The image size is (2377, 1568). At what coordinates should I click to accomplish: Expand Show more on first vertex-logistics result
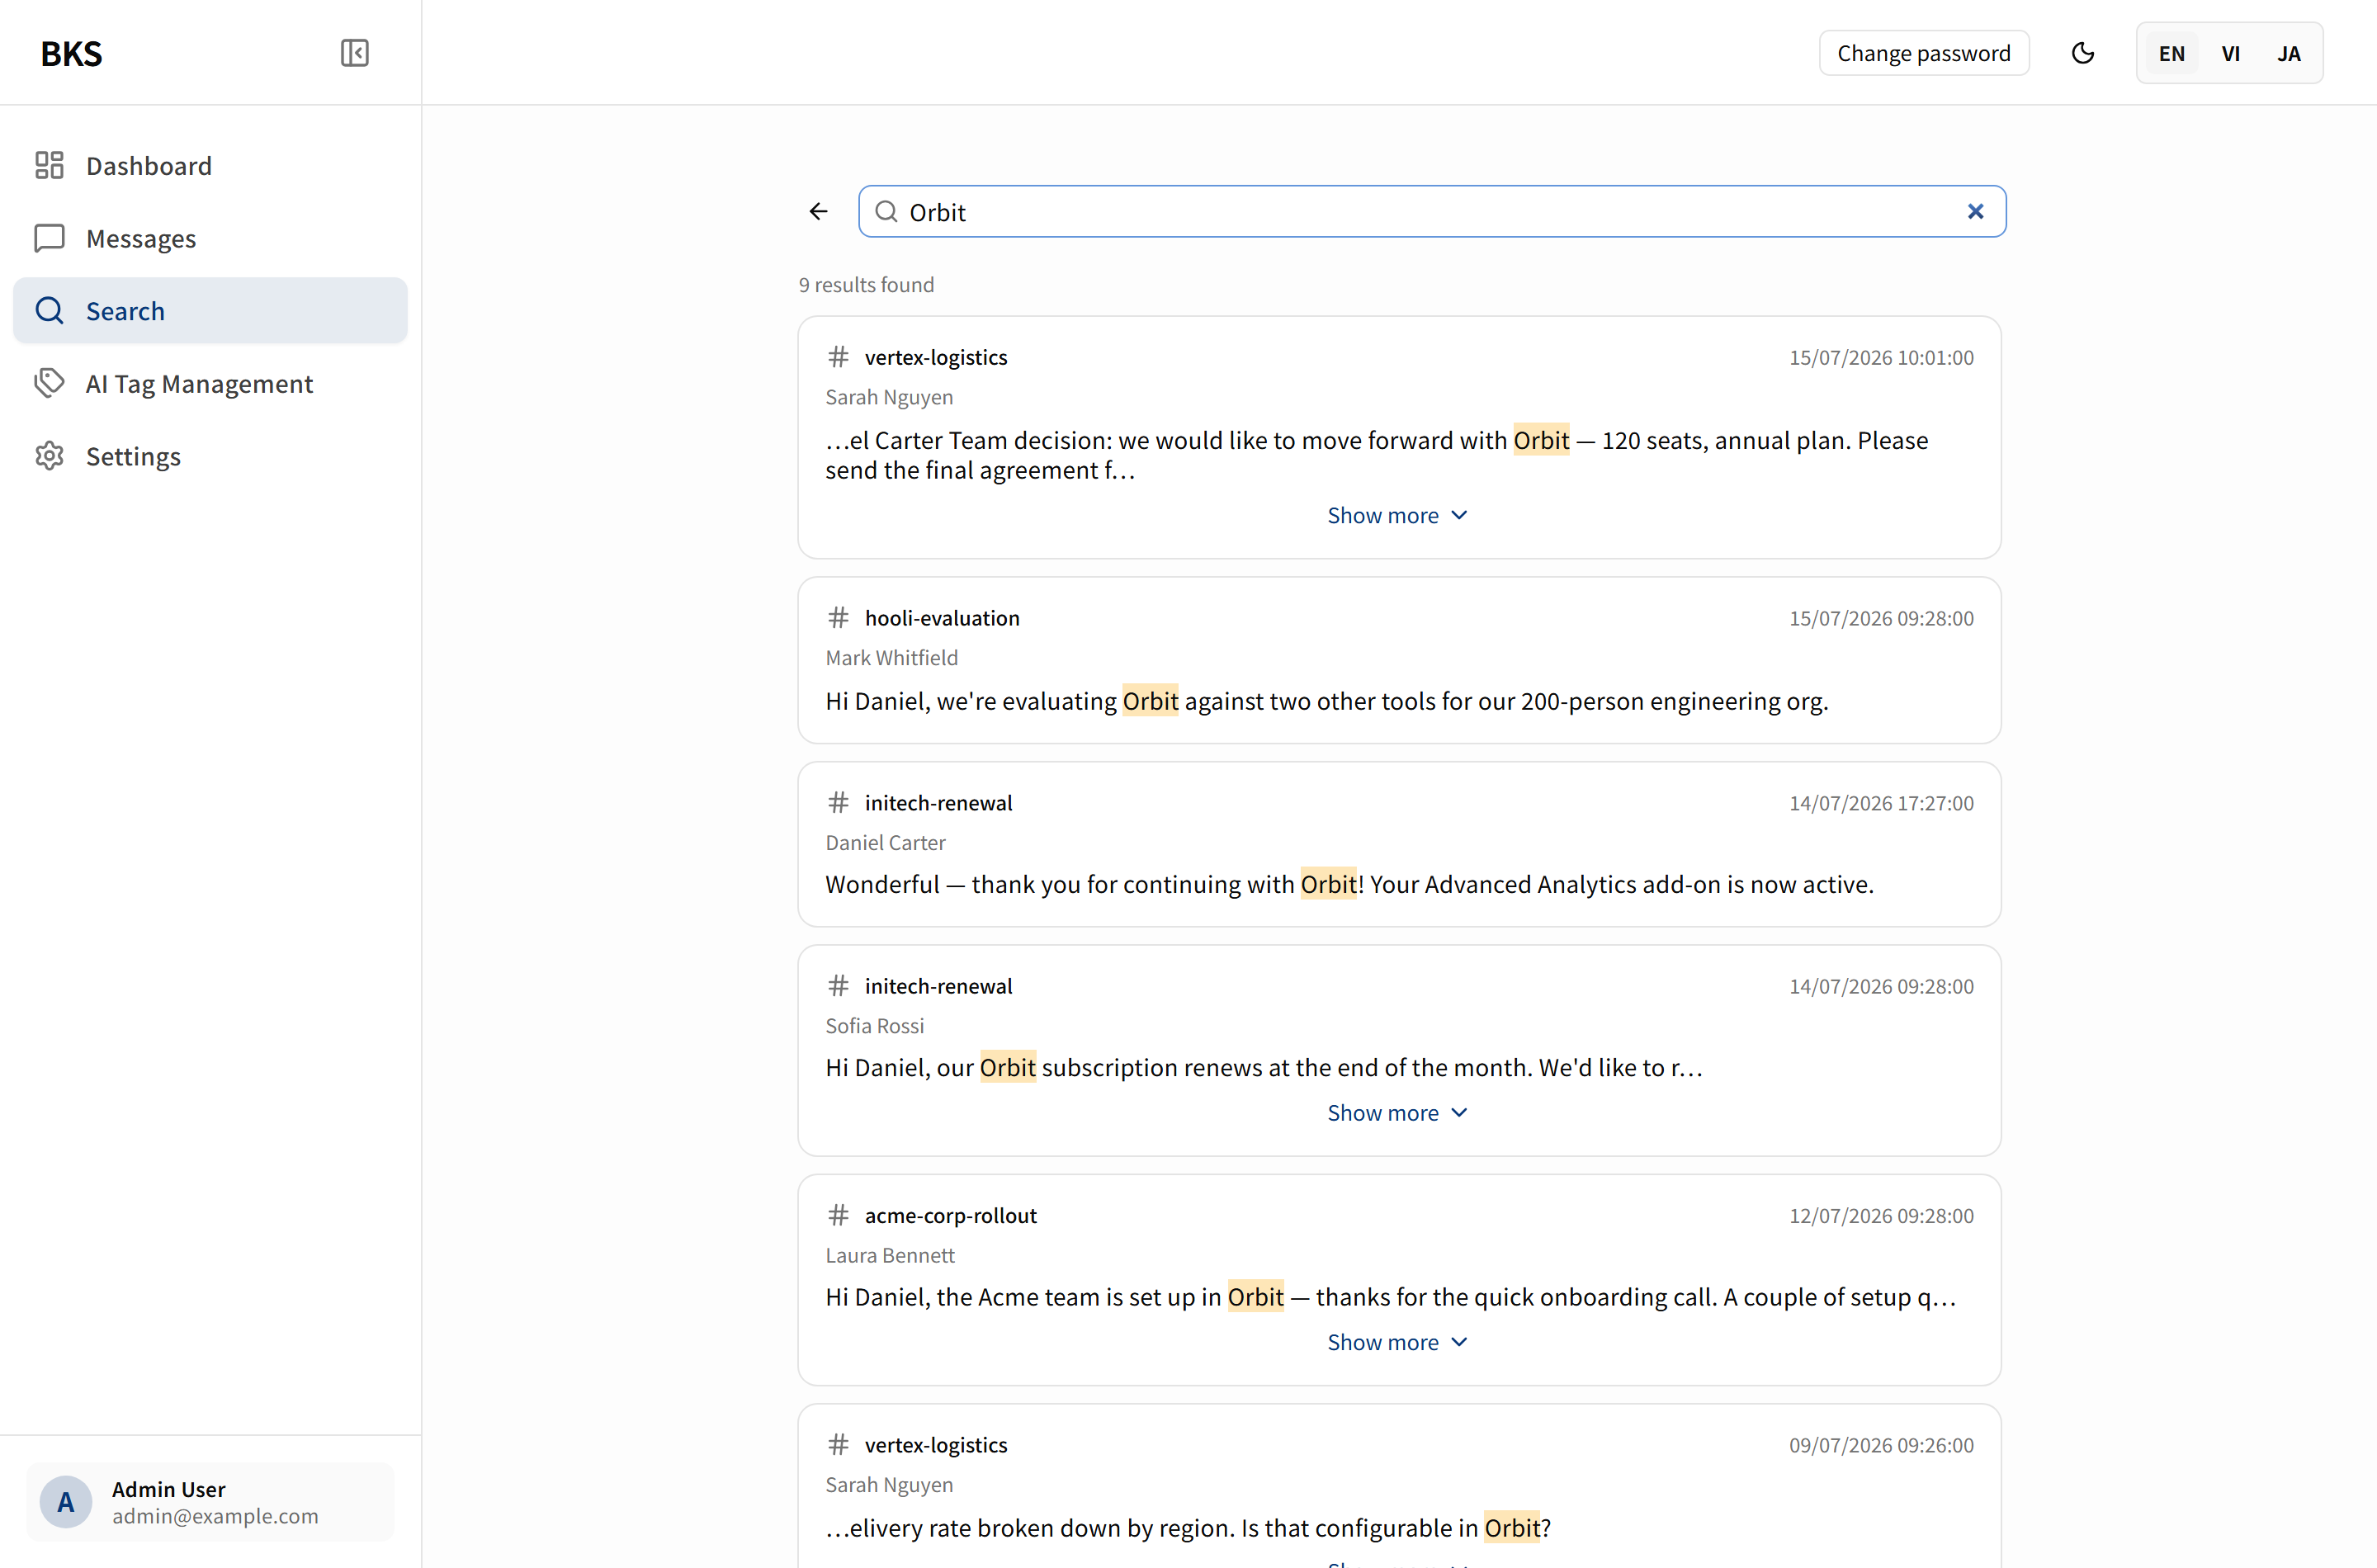1398,515
